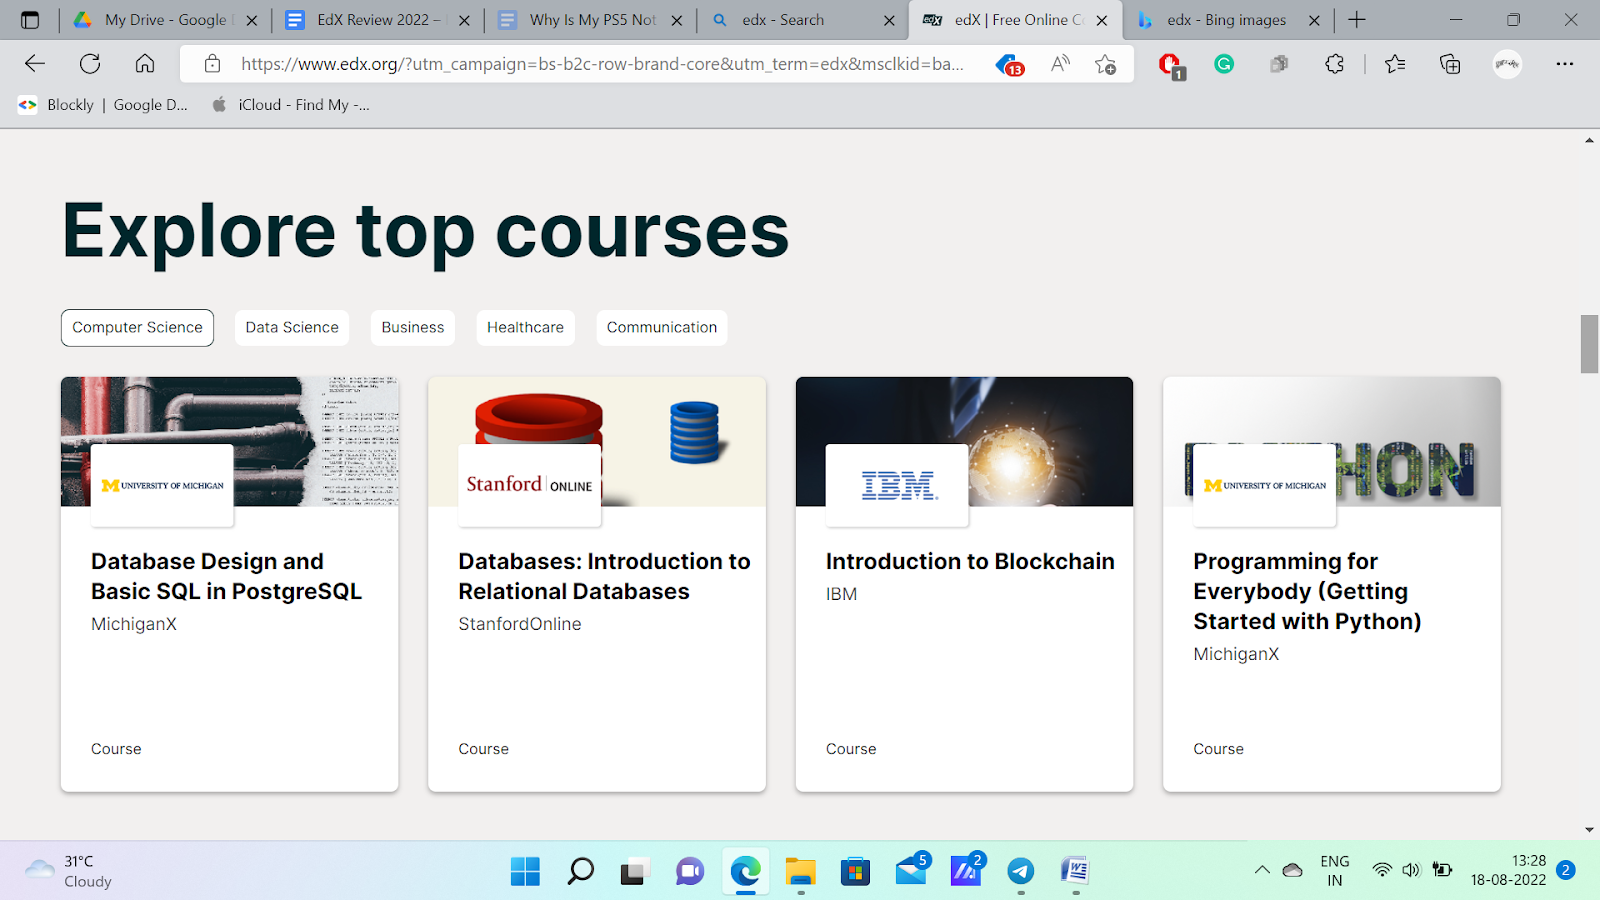
Task: Select the Data Science category
Action: coord(292,328)
